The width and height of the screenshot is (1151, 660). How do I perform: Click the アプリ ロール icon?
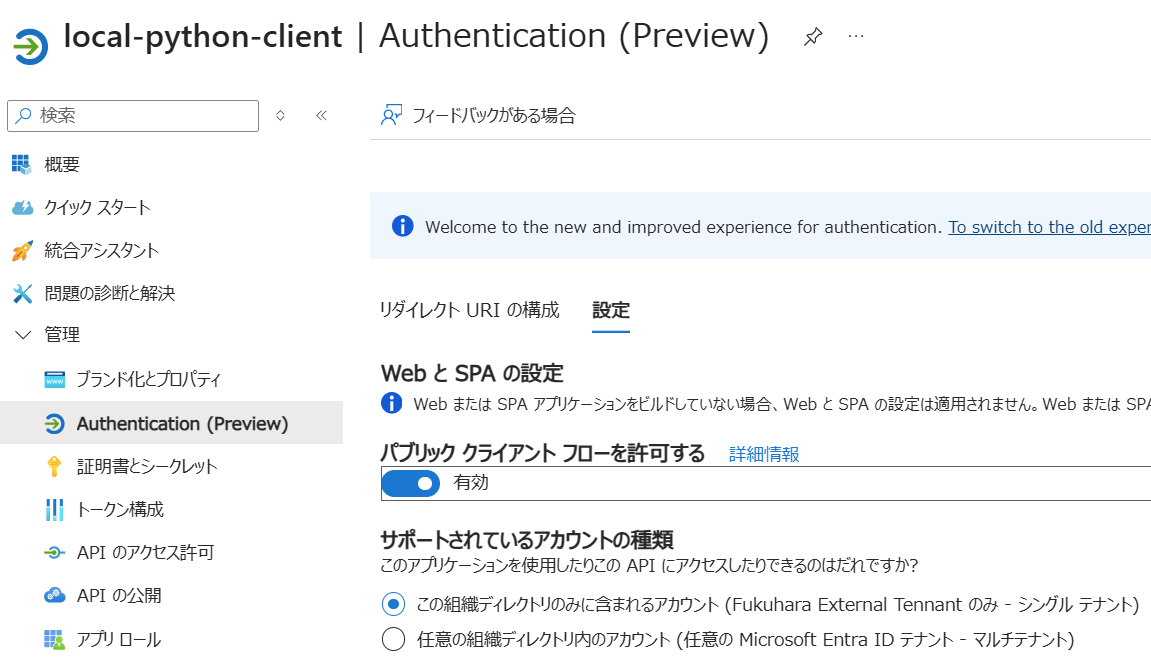[x=54, y=639]
